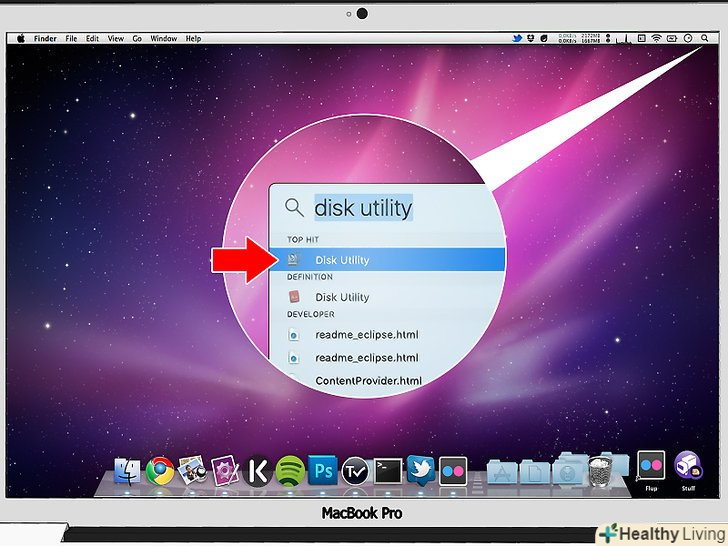
Task: Open the Trash in the Dock
Action: point(600,472)
